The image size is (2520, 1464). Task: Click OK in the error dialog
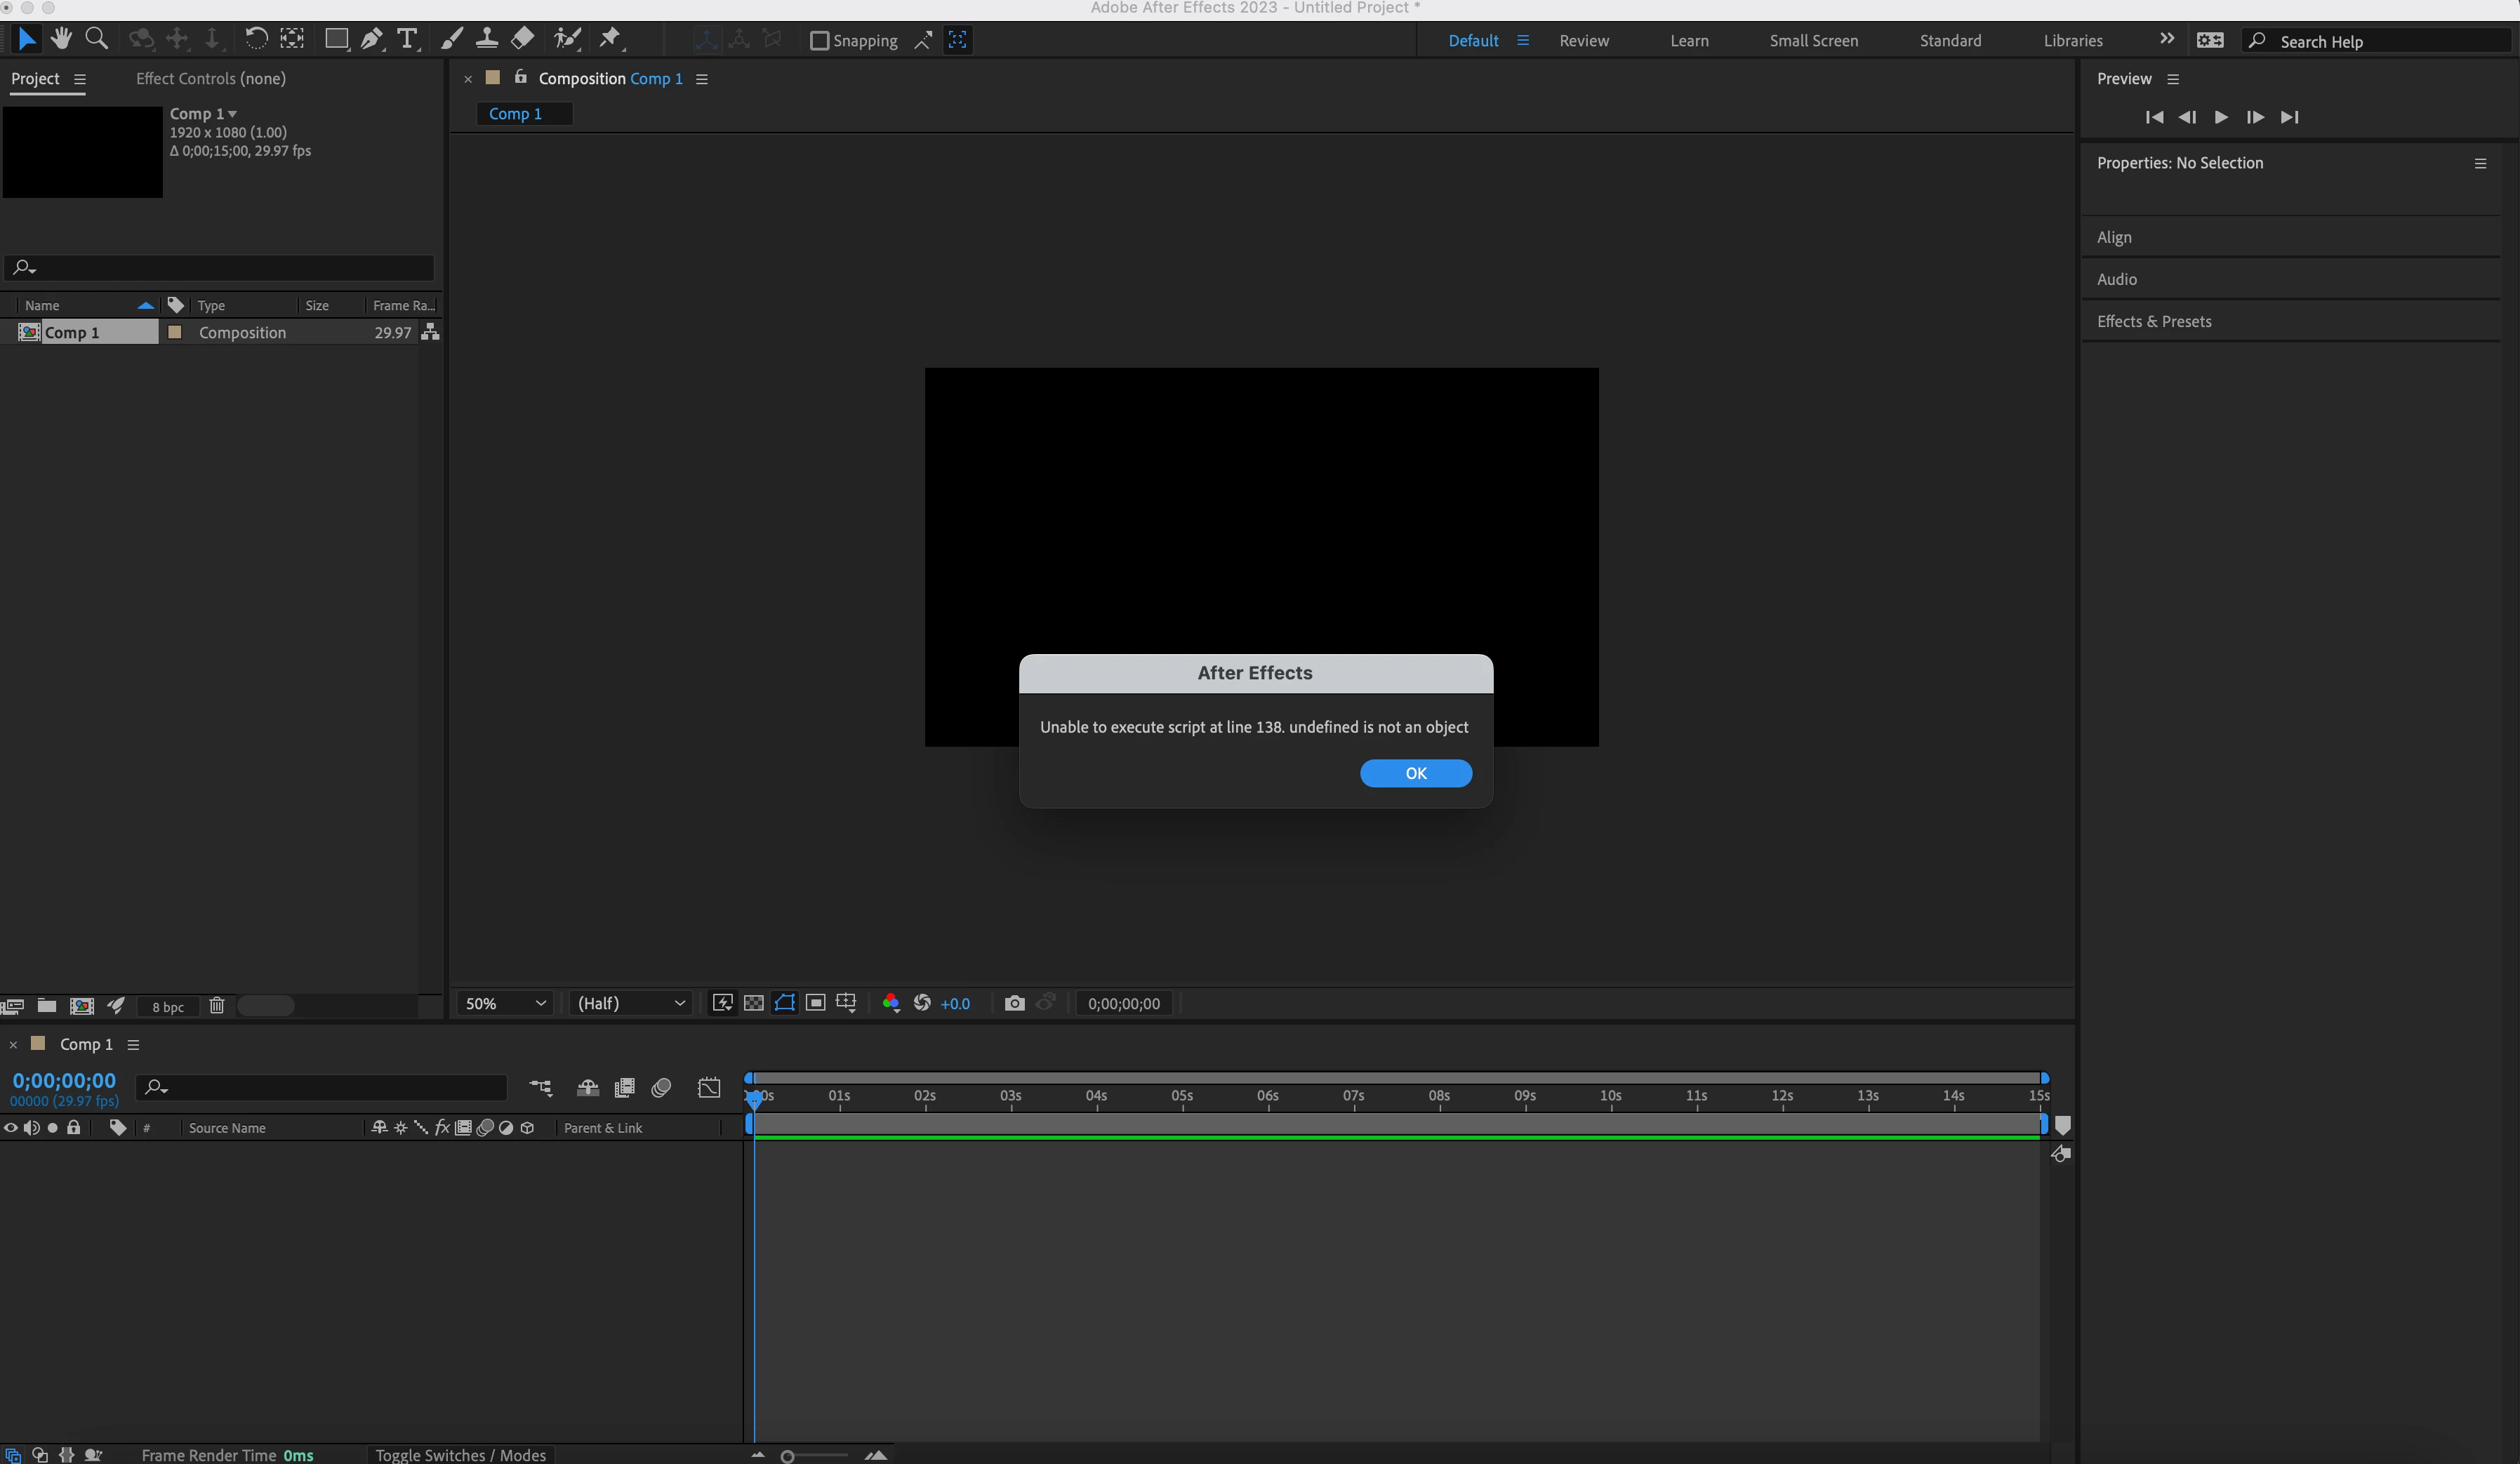point(1415,773)
